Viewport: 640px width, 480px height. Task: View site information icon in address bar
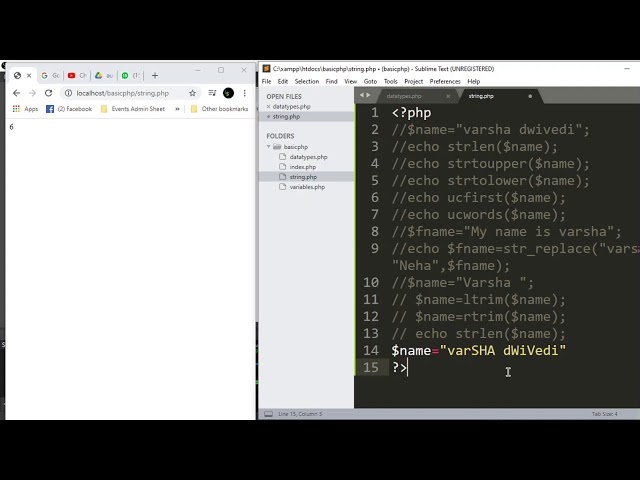69,93
